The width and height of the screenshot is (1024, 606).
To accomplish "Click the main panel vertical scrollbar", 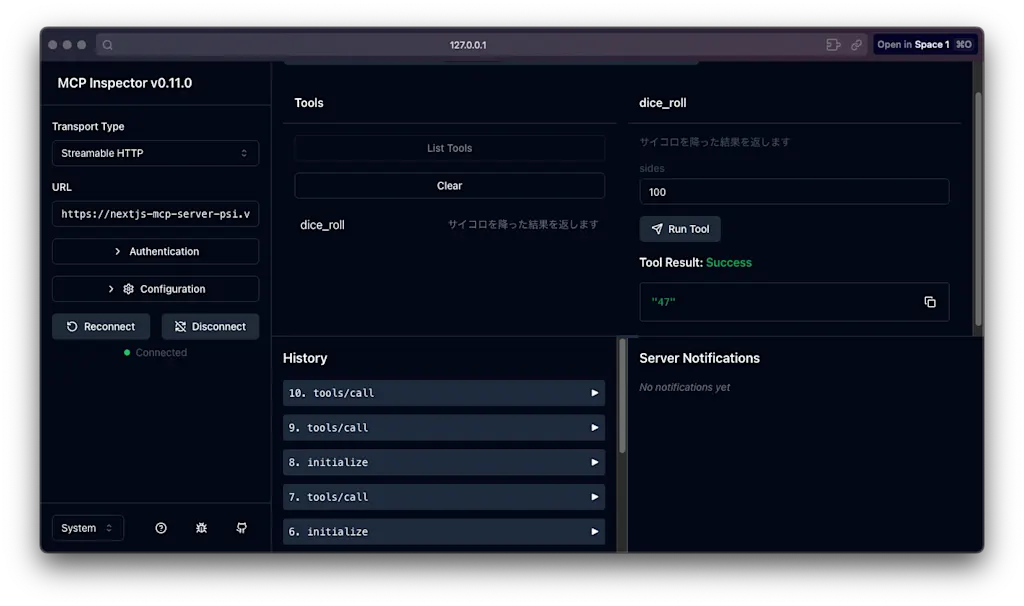I will (978, 209).
